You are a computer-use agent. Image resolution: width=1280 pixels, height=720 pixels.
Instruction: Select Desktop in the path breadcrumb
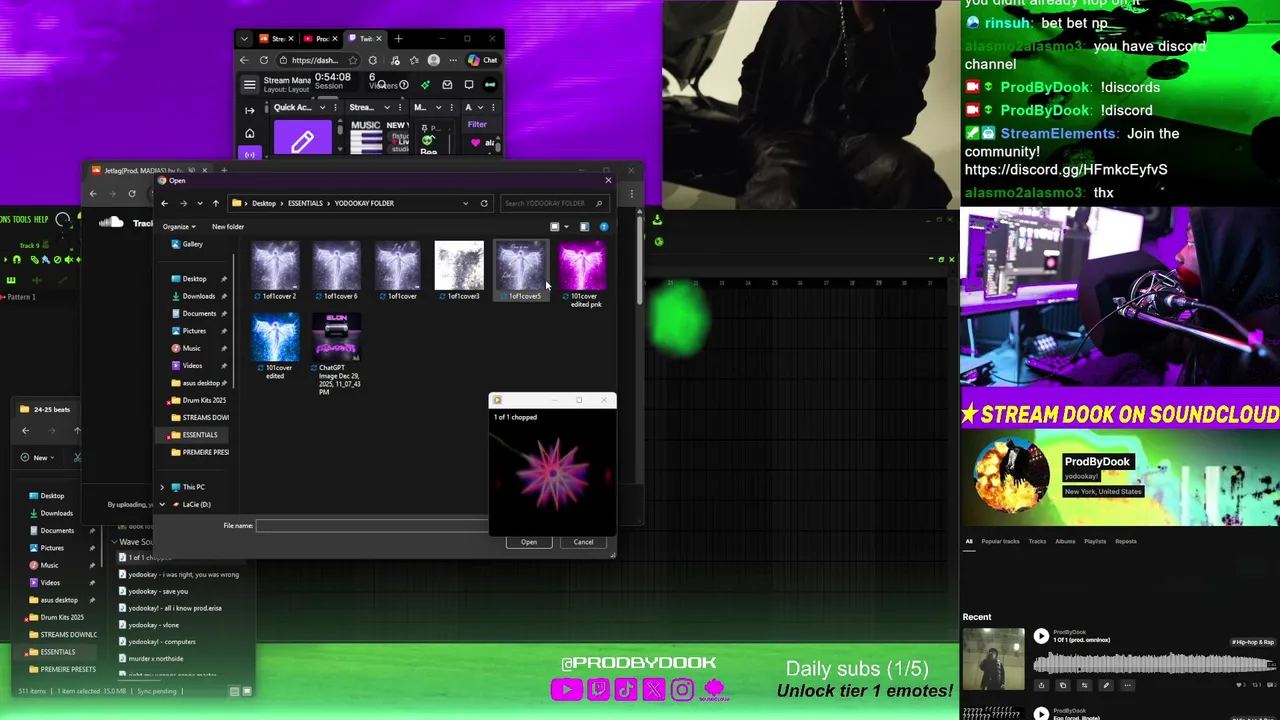click(264, 203)
